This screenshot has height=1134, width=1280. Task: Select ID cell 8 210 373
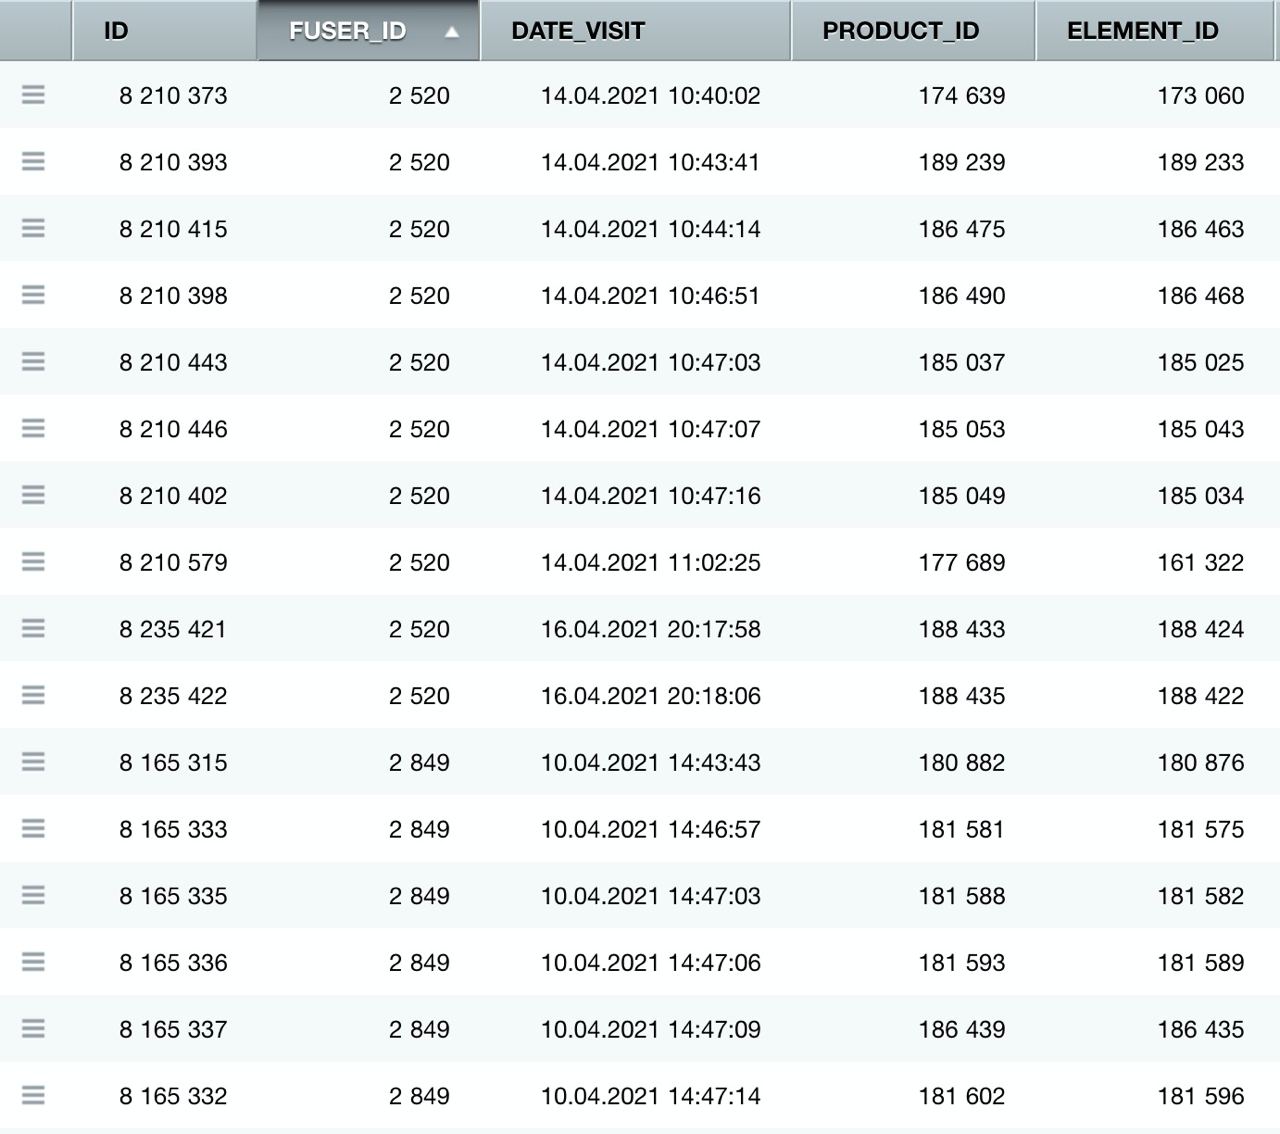[x=173, y=96]
